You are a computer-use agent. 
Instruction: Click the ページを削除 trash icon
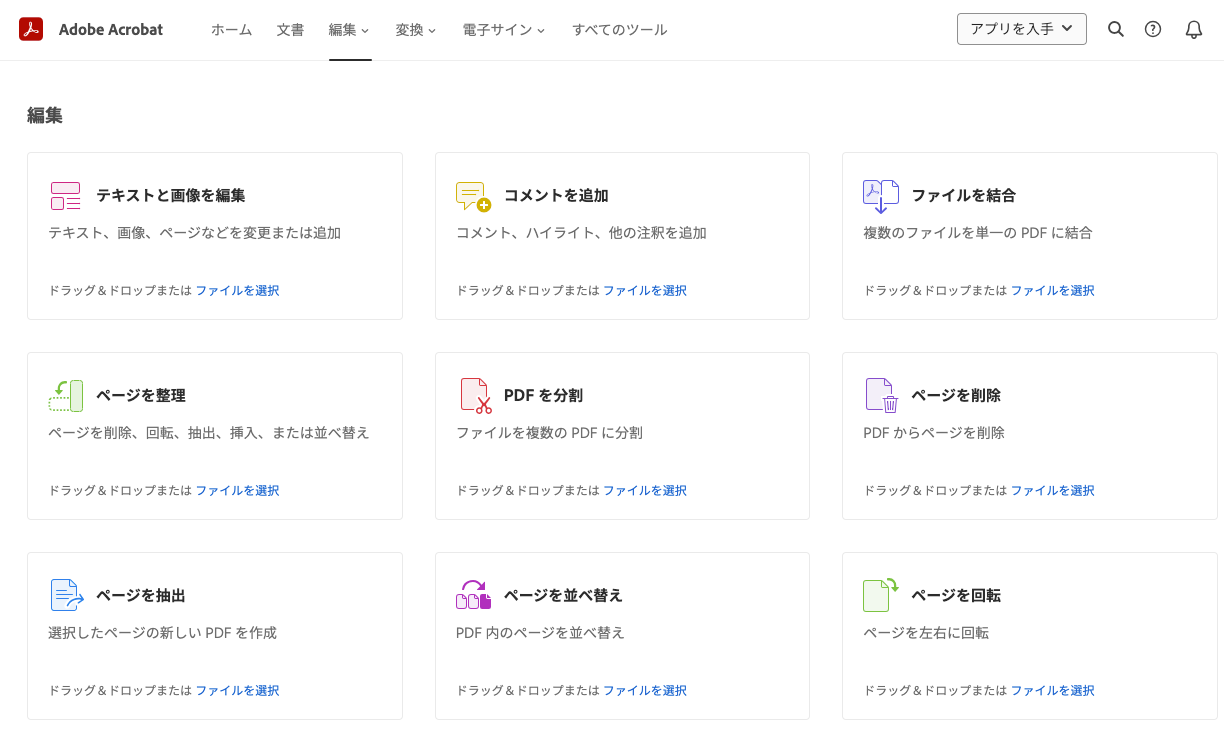881,395
